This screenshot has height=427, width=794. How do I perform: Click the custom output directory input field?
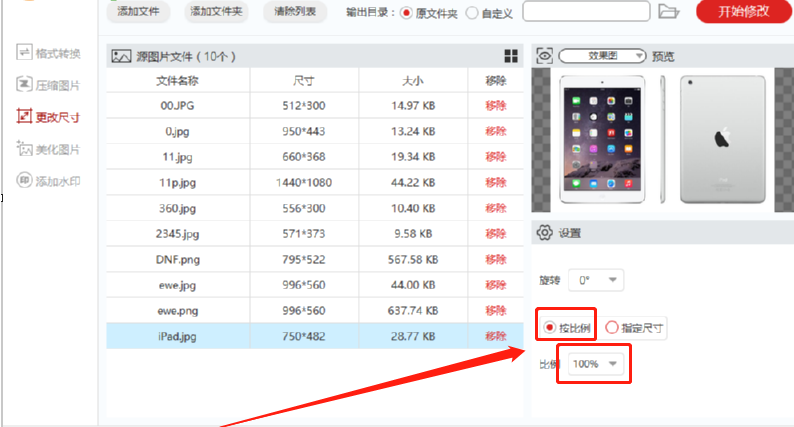tap(586, 11)
